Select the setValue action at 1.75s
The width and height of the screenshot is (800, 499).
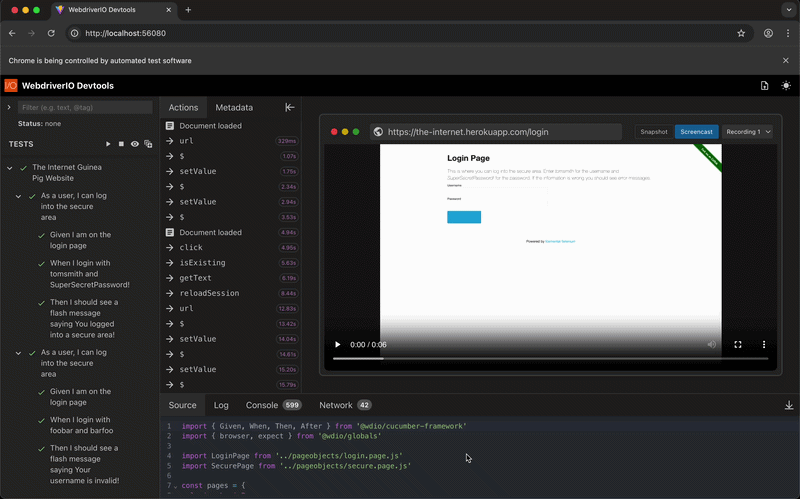point(231,171)
